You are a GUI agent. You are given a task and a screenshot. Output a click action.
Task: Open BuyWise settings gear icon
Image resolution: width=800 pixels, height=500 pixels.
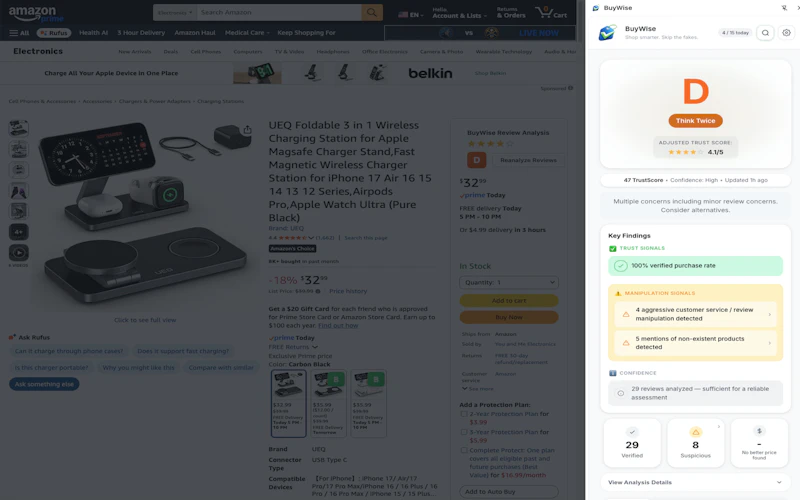786,33
